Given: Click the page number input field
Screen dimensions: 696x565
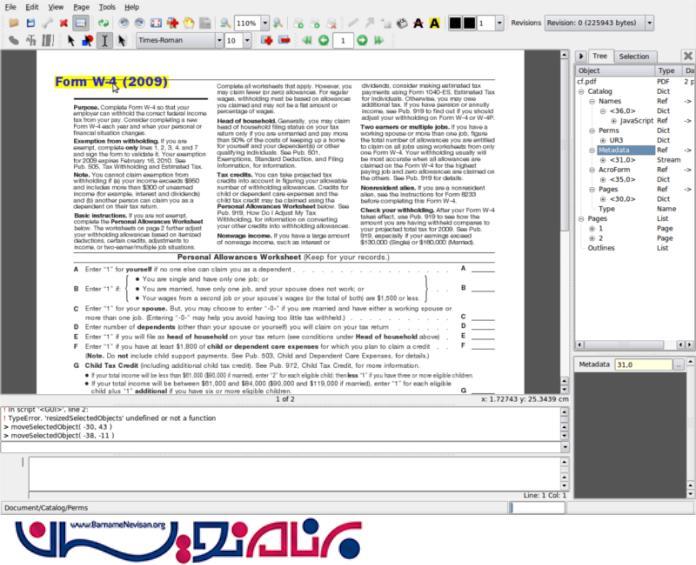Looking at the screenshot, I should coord(342,40).
